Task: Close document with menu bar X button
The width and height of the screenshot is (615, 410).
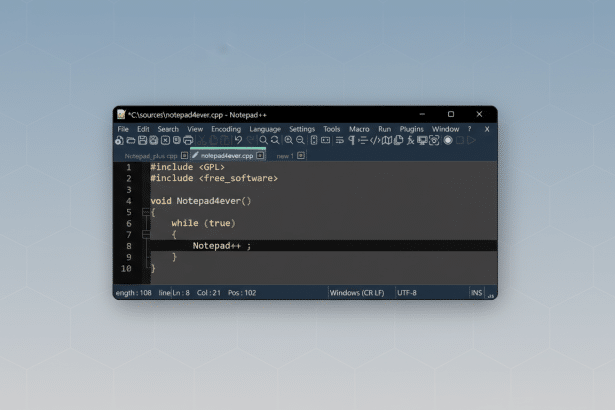Action: (487, 129)
